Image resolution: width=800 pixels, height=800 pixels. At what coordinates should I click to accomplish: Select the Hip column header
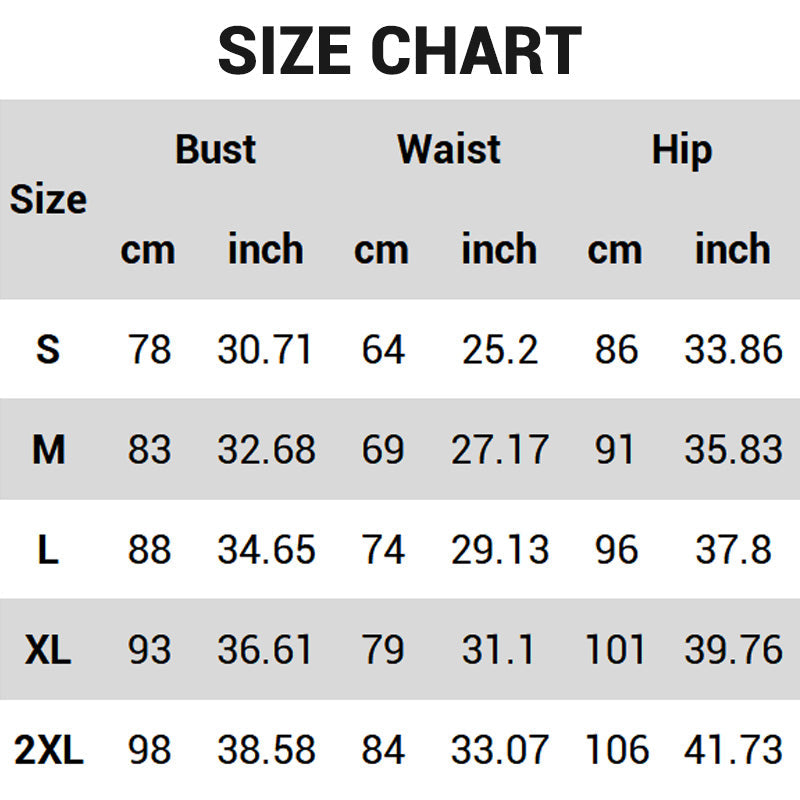(681, 150)
